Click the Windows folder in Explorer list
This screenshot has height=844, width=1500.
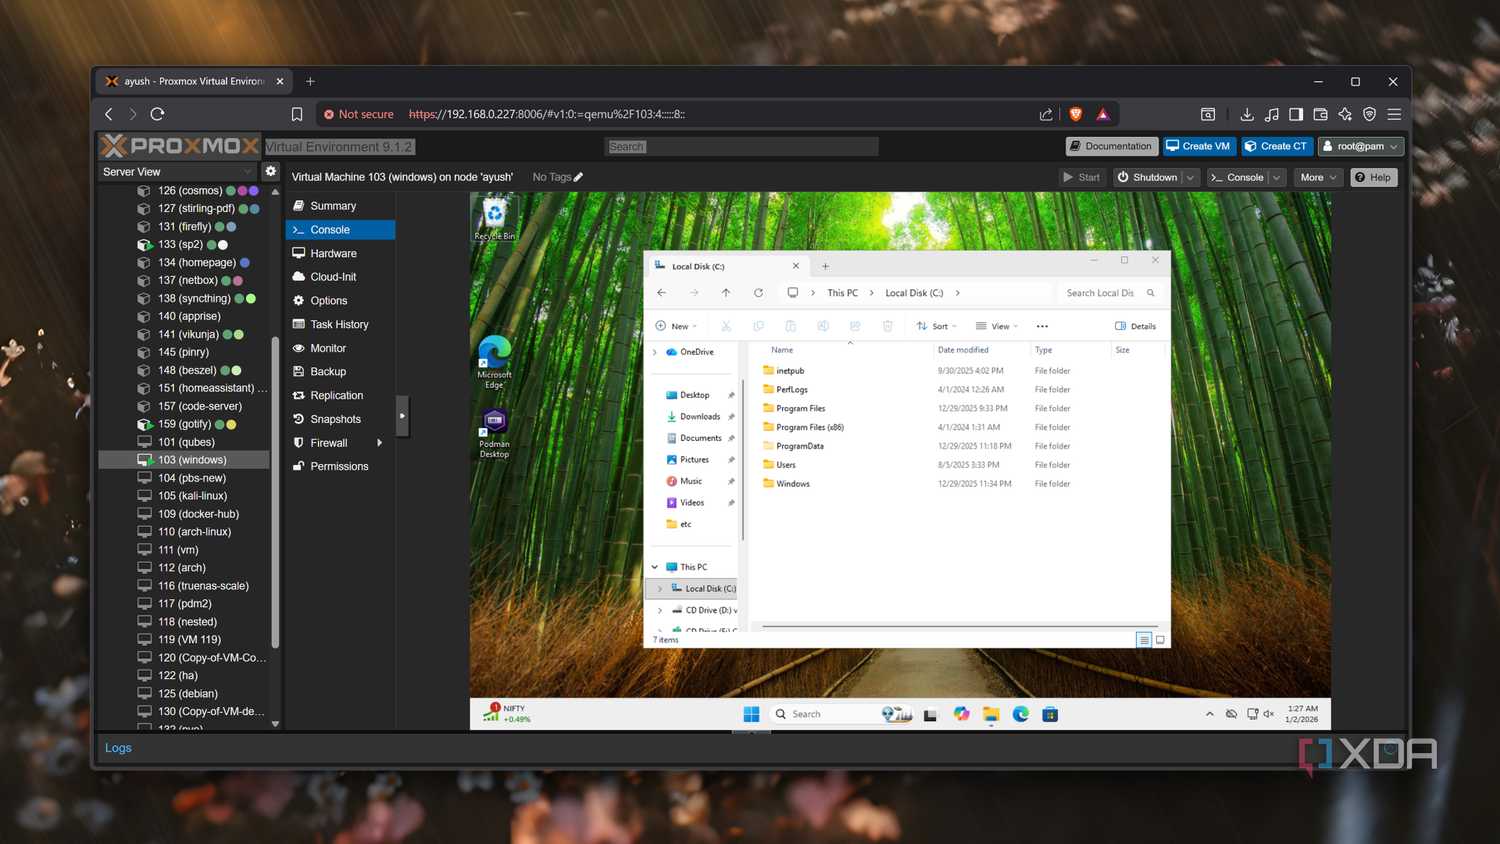(792, 484)
